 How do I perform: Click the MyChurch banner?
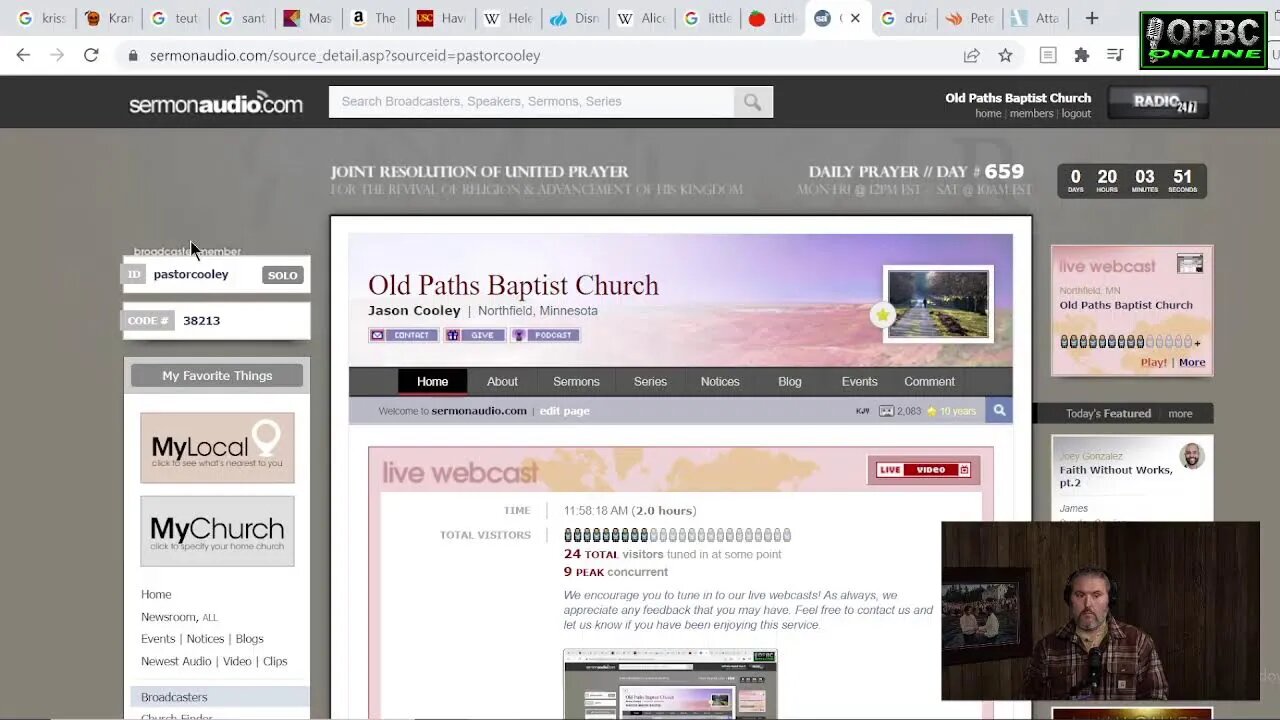point(217,531)
